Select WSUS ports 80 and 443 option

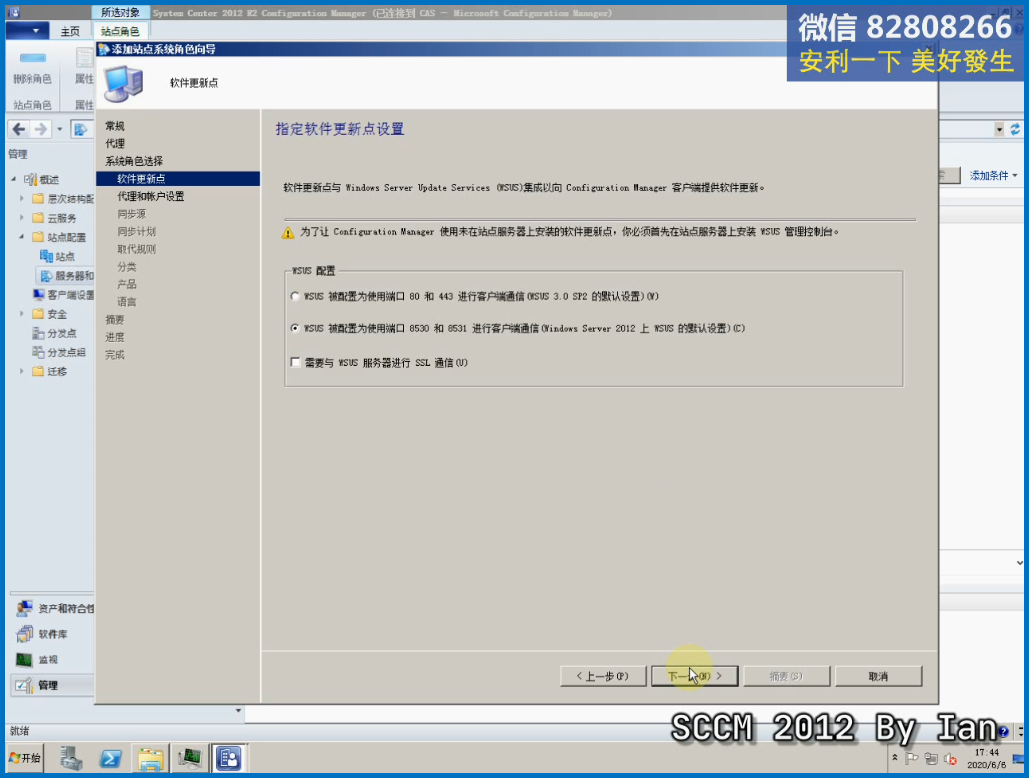point(295,297)
